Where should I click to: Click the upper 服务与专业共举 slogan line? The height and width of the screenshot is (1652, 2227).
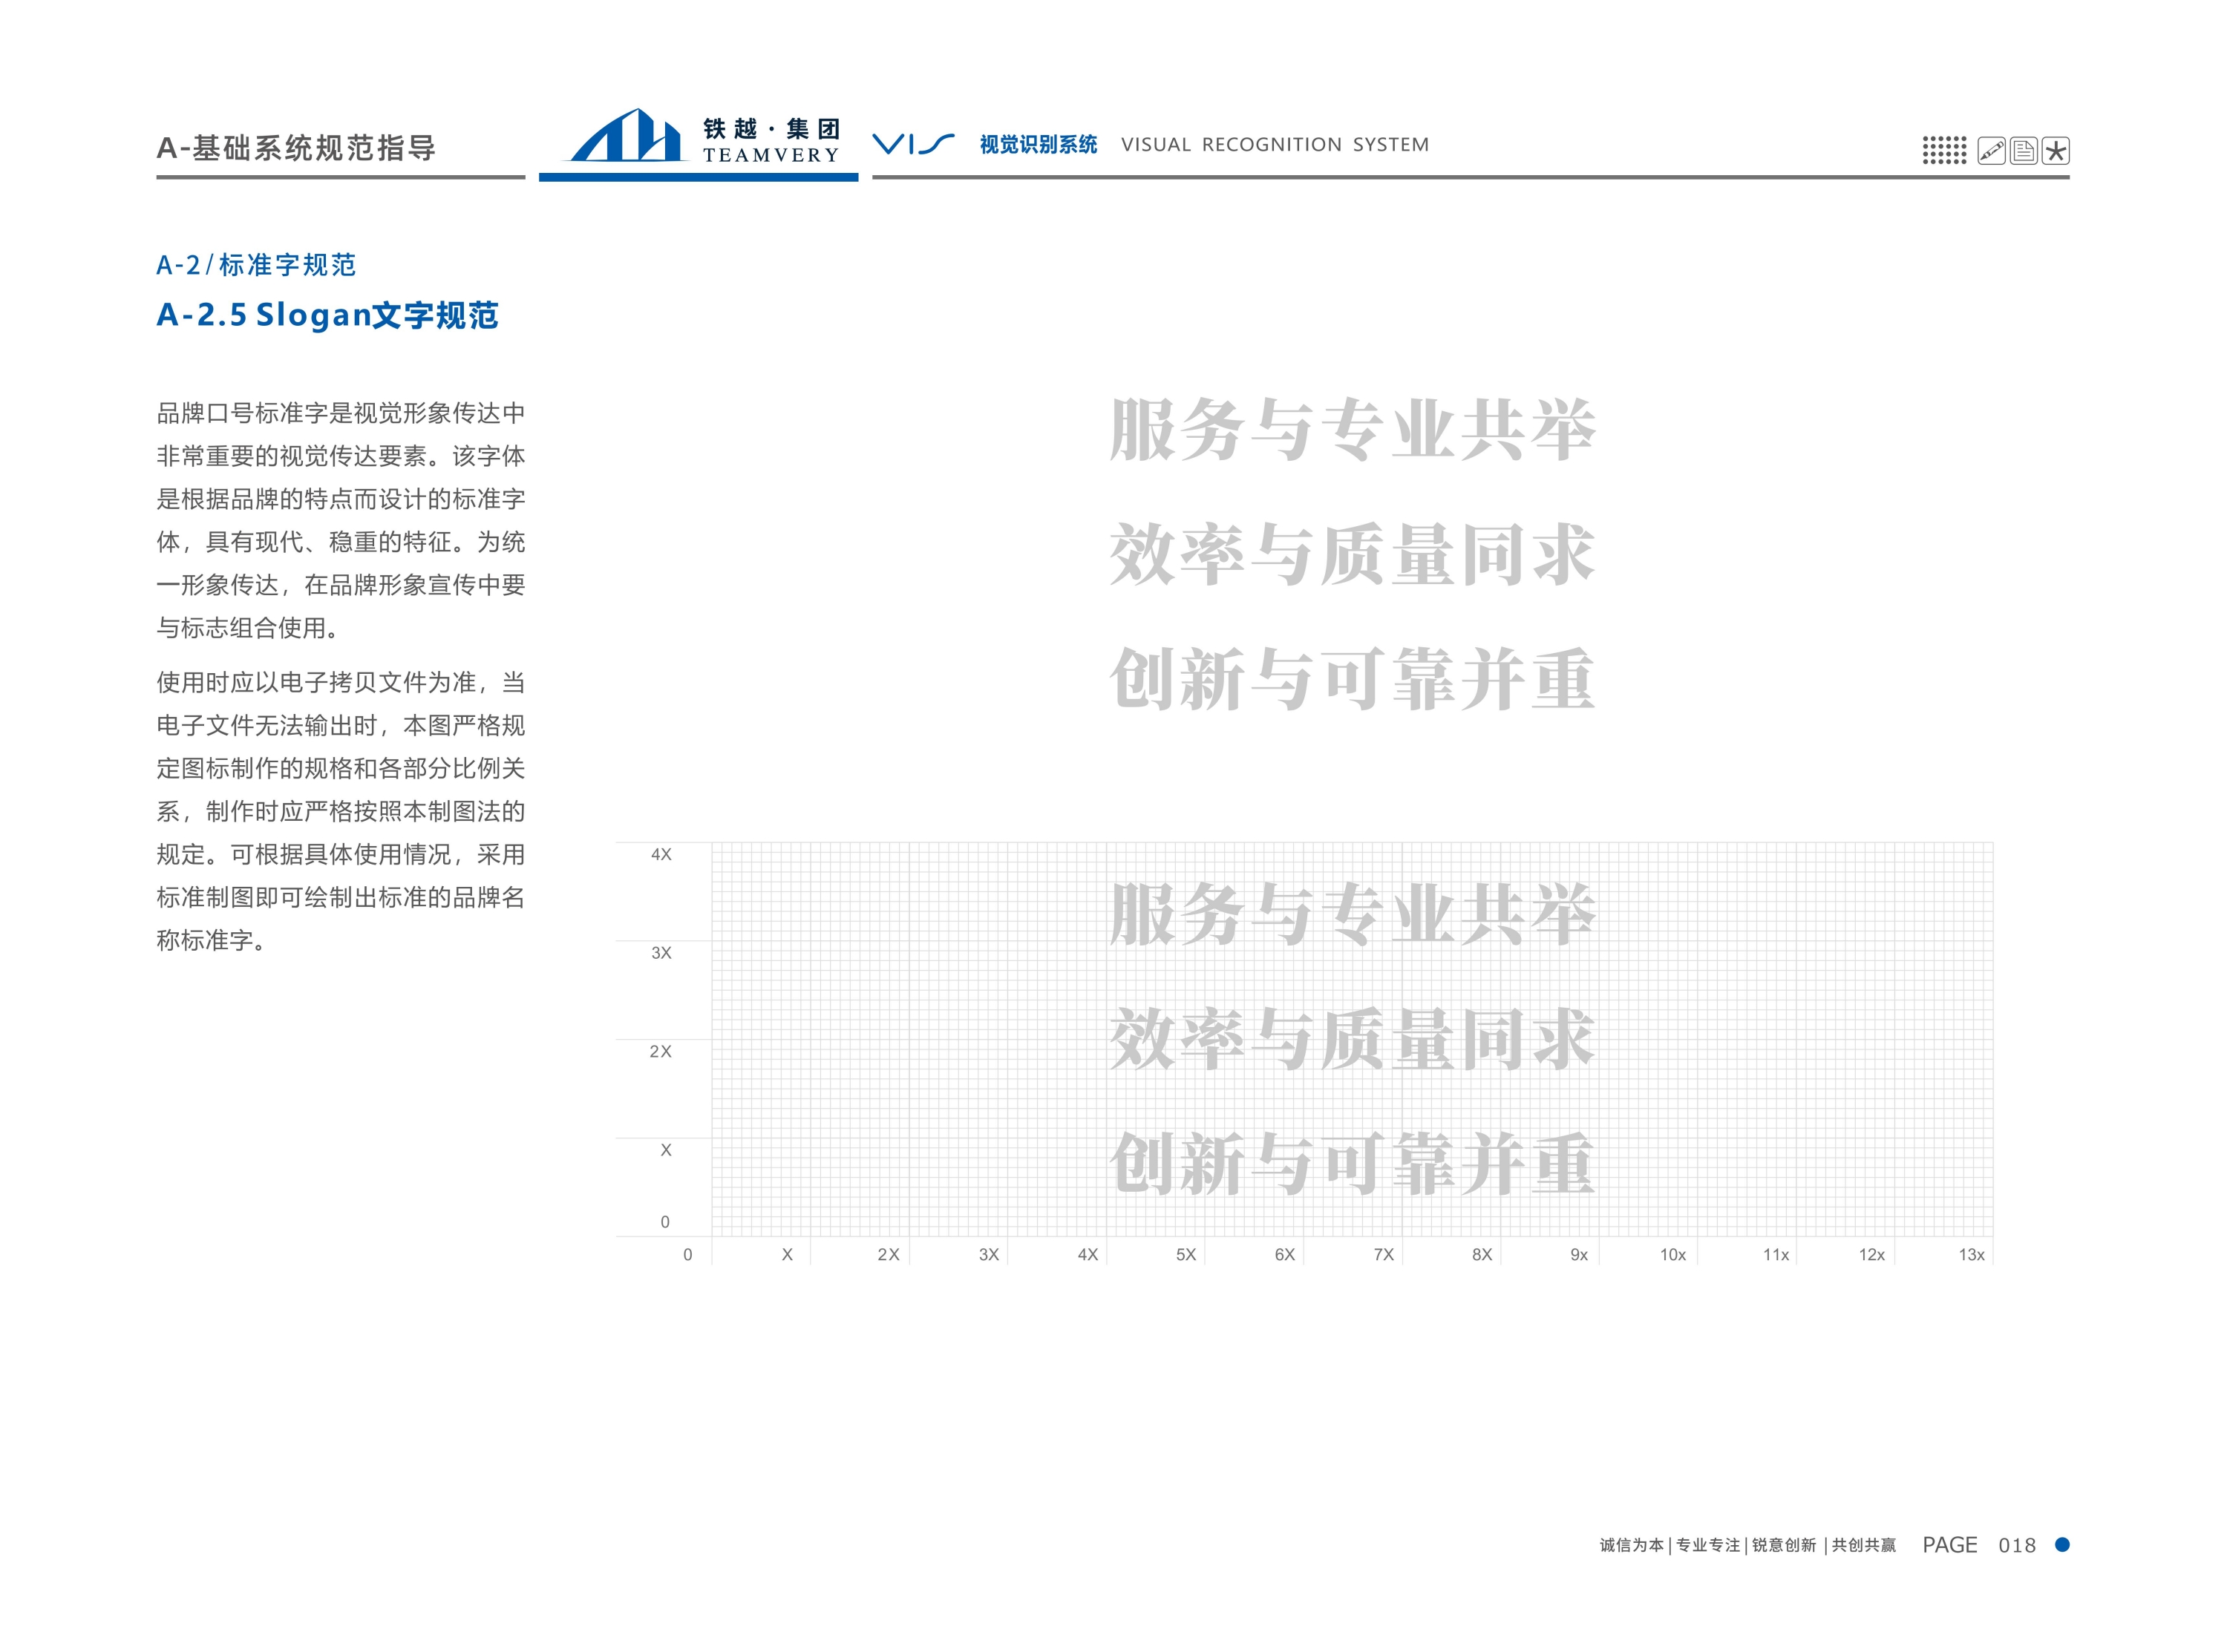[1352, 430]
